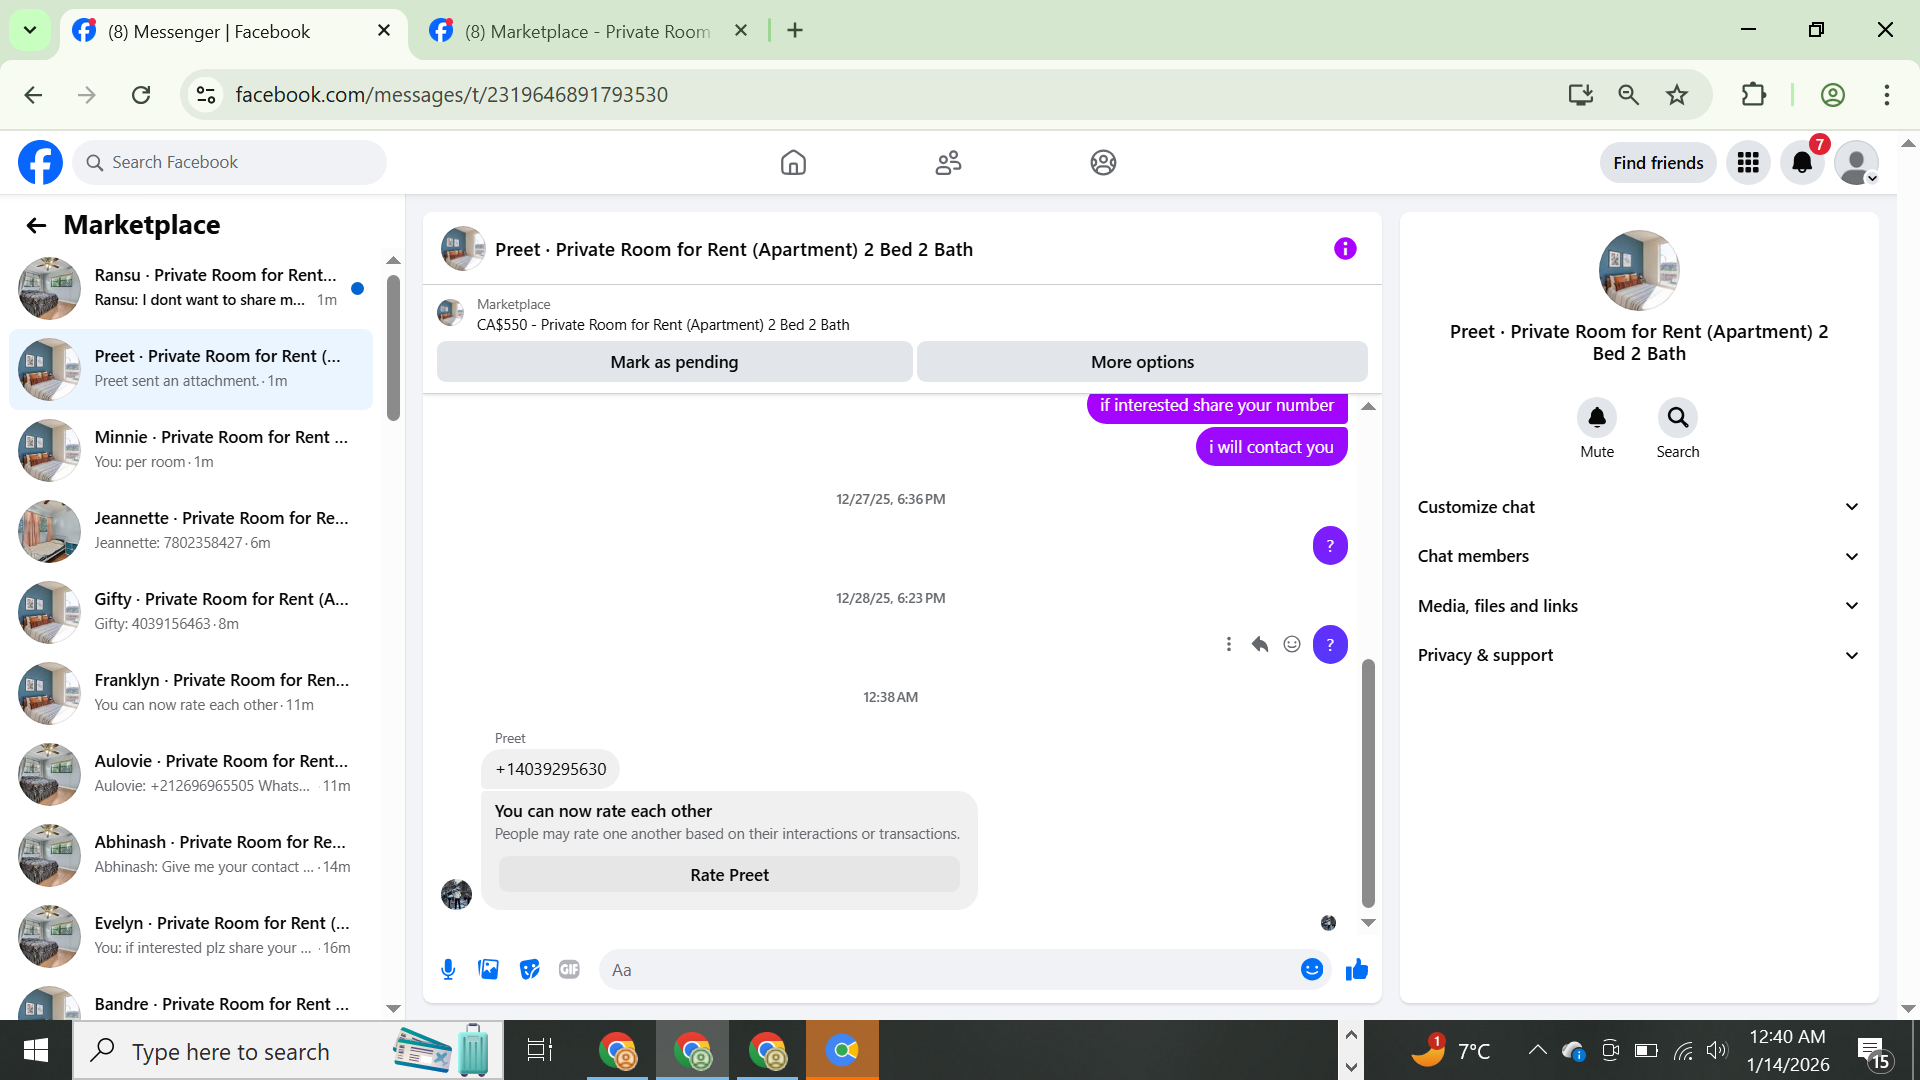Click the voice clip microphone icon
This screenshot has height=1080, width=1920.
(448, 969)
